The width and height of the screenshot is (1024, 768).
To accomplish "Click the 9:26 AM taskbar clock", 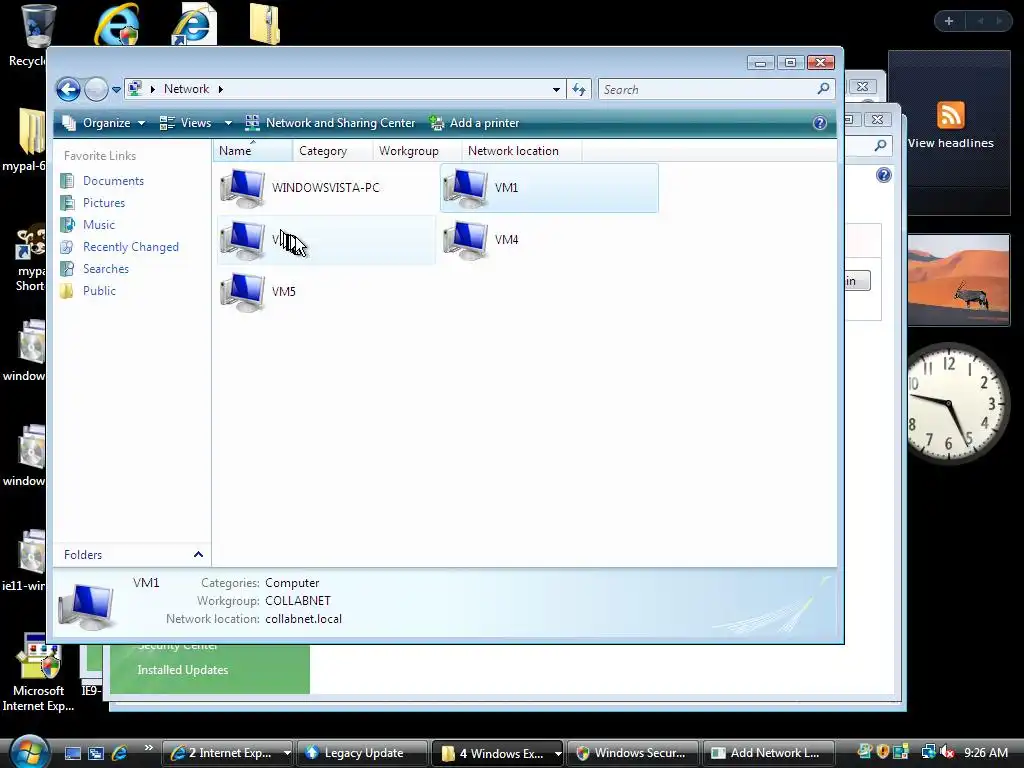I will [x=986, y=752].
